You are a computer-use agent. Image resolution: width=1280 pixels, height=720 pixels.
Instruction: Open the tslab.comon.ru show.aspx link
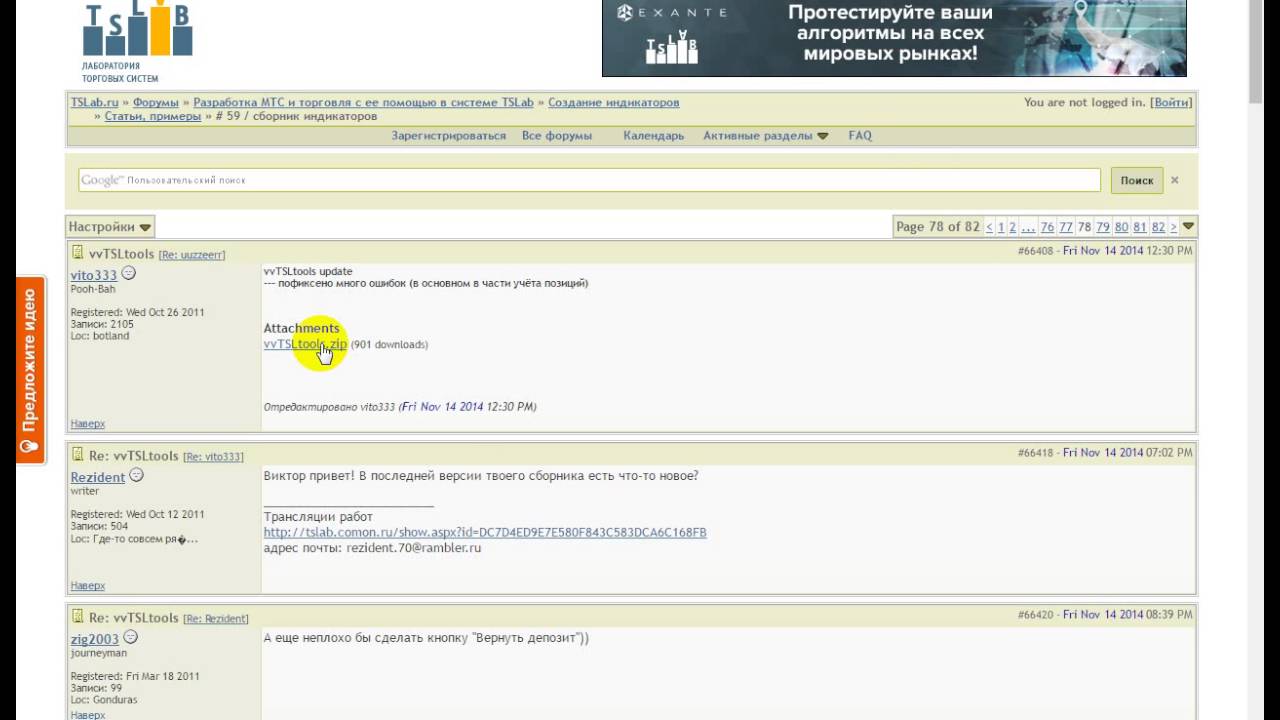[x=485, y=532]
